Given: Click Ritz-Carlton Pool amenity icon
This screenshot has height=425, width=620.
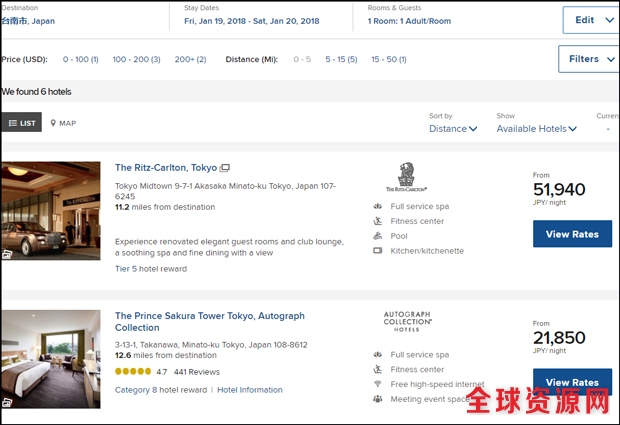Looking at the screenshot, I should click(378, 236).
